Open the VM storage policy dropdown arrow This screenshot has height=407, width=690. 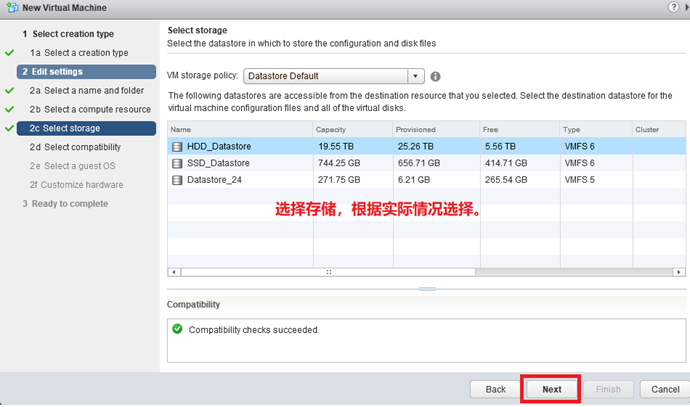pyautogui.click(x=415, y=76)
